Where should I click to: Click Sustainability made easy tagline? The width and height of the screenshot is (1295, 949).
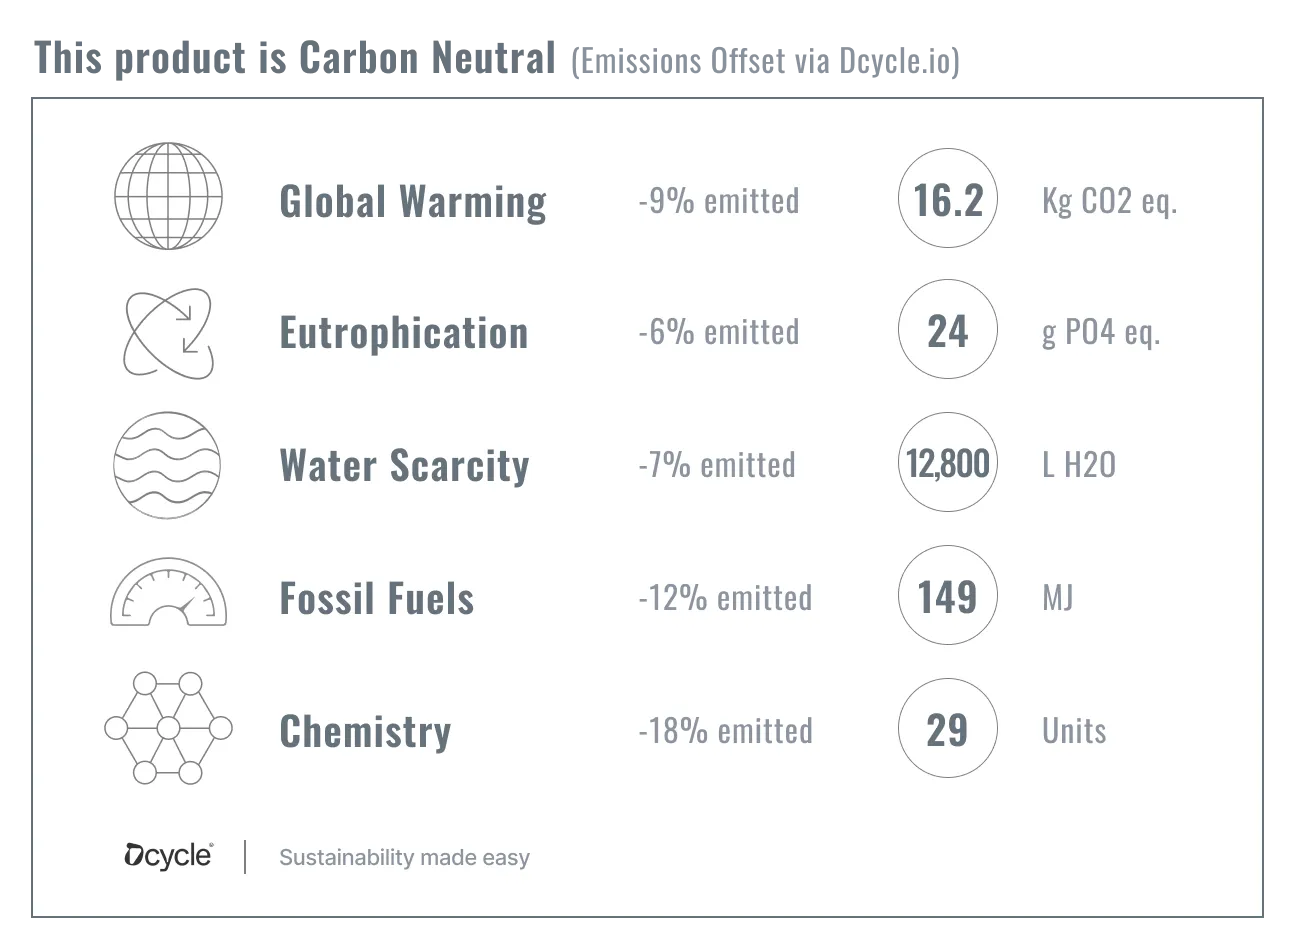pyautogui.click(x=404, y=857)
